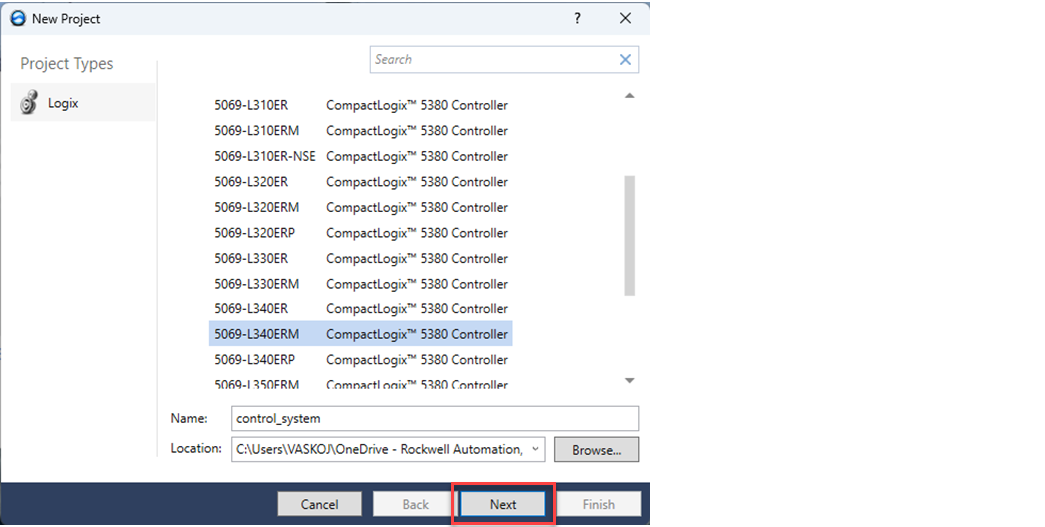Select controller 5069-L320ERP
Image resolution: width=1045 pixels, height=527 pixels.
point(361,233)
